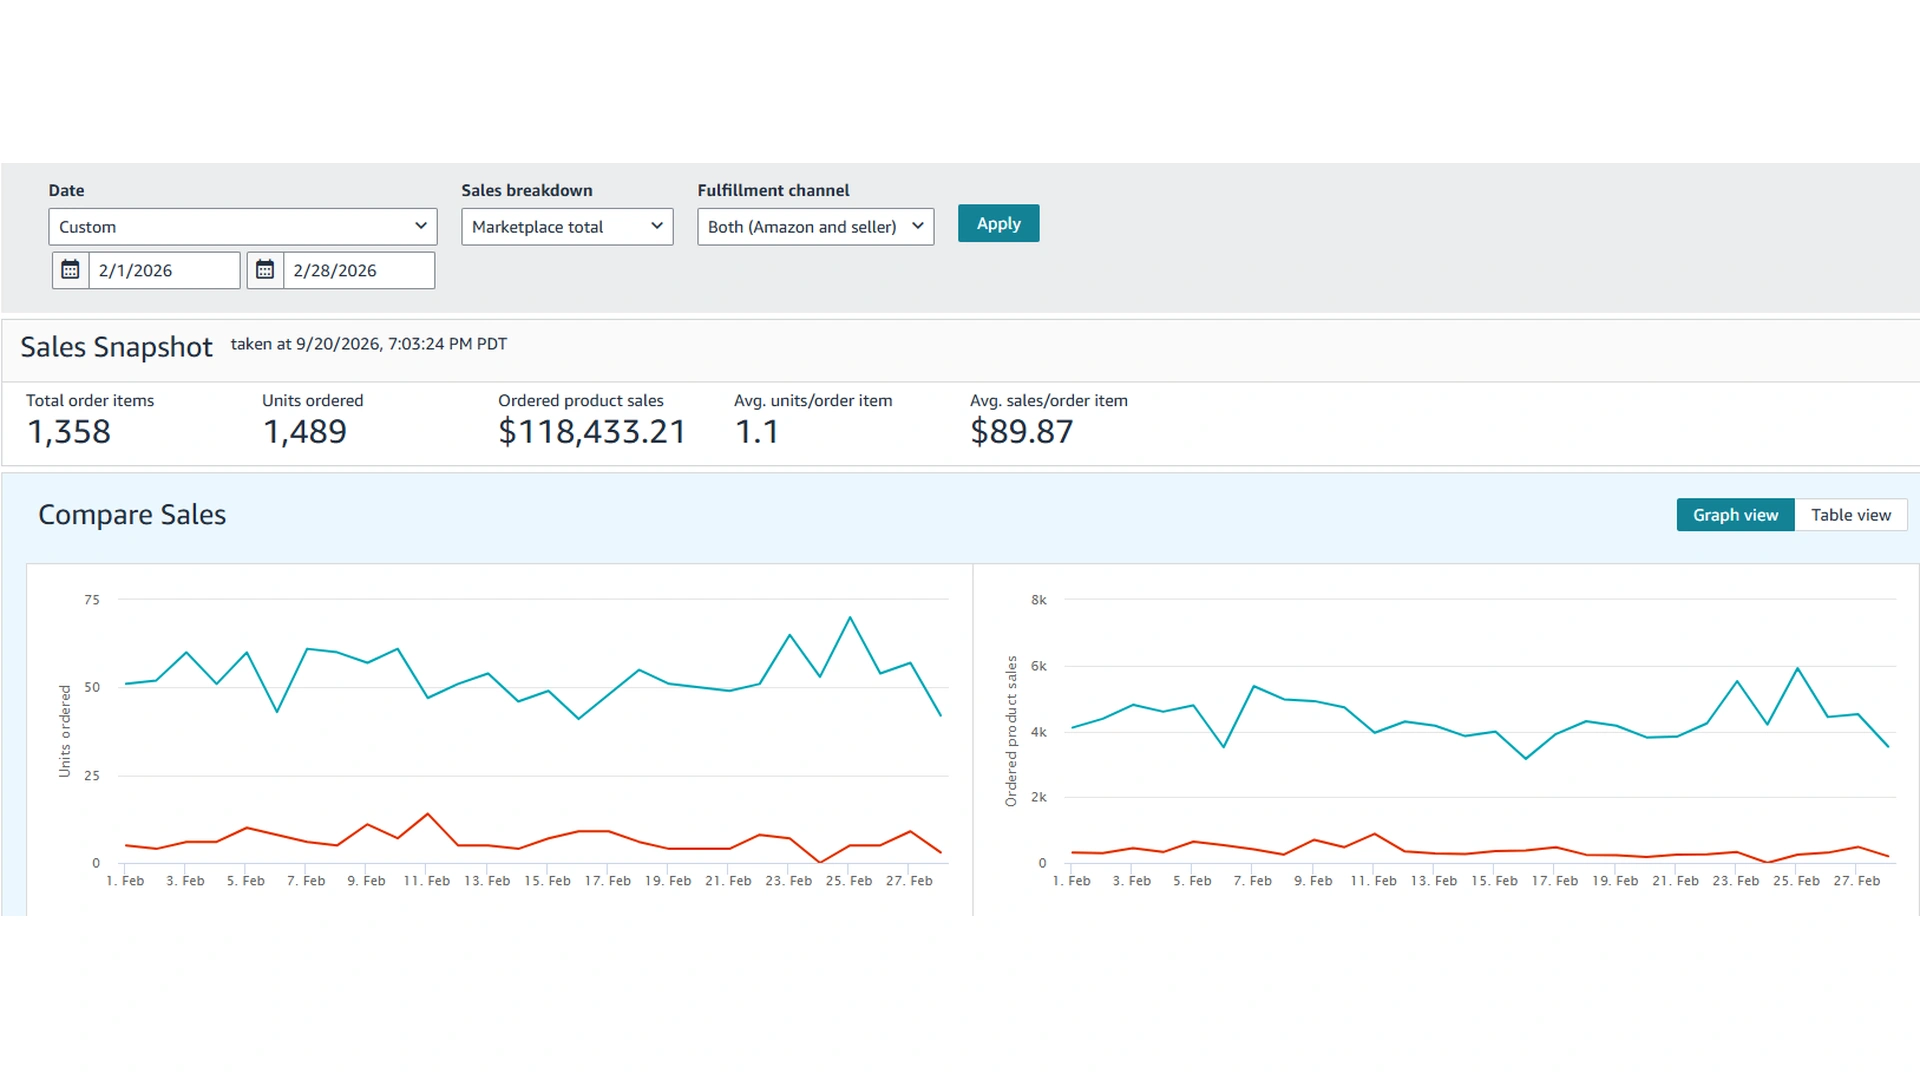
Task: Select the Total order items value 1,358
Action: [x=69, y=432]
